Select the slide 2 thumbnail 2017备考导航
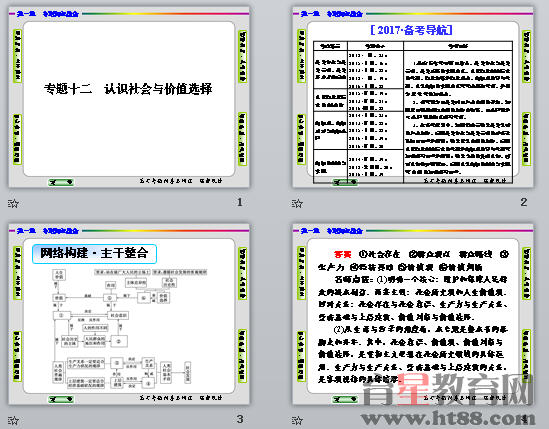 click(x=413, y=97)
